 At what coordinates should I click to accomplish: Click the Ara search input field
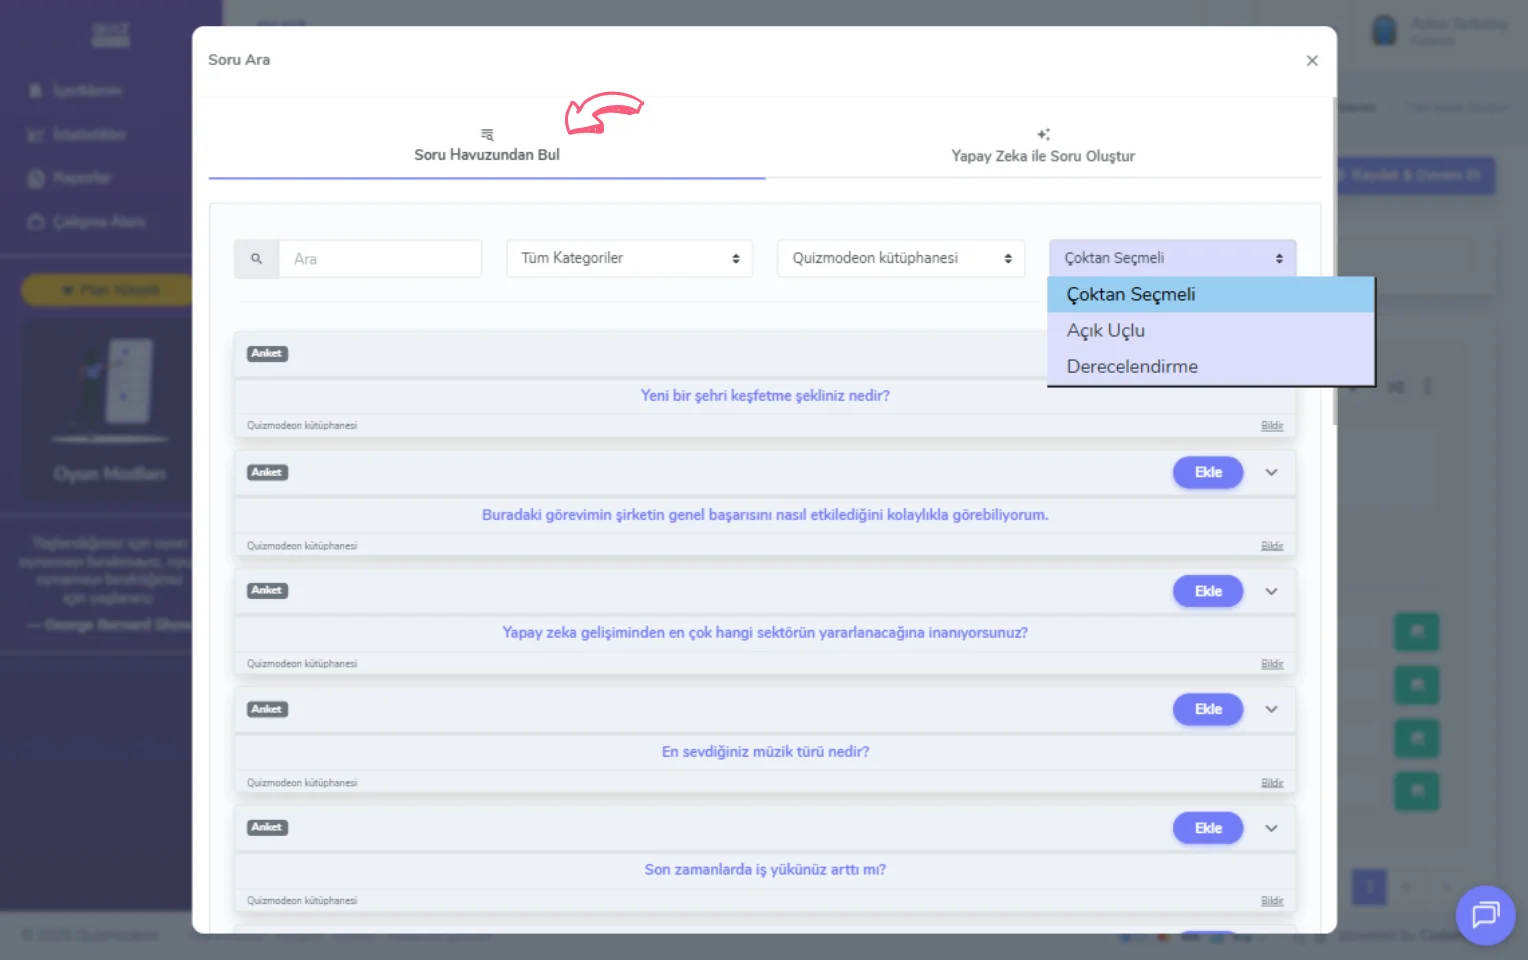380,259
